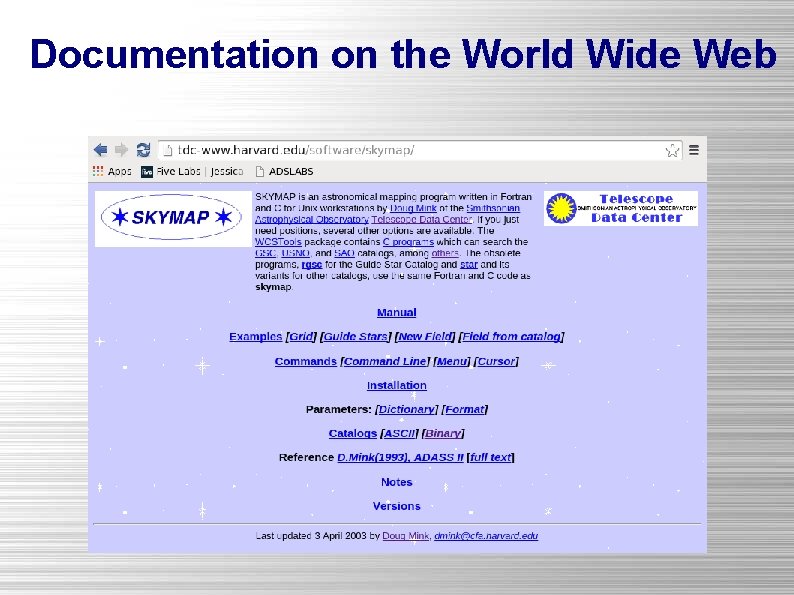Open the rgsc program link
794x595 pixels.
pyautogui.click(x=312, y=265)
